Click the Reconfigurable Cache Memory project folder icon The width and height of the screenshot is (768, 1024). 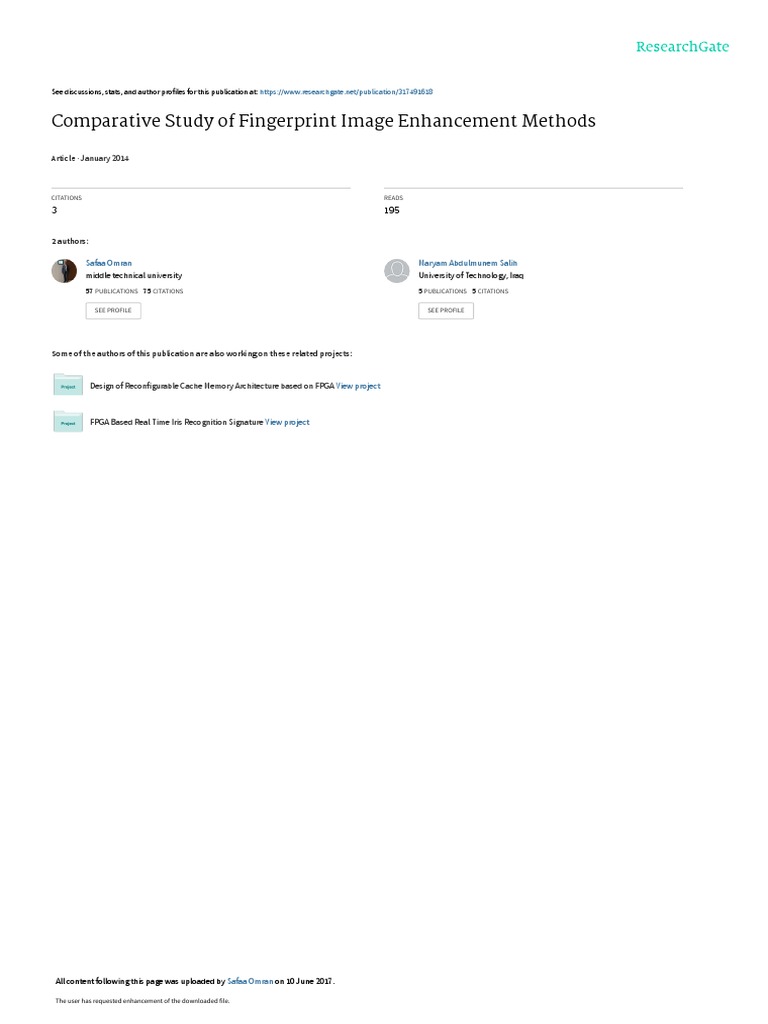(x=68, y=385)
